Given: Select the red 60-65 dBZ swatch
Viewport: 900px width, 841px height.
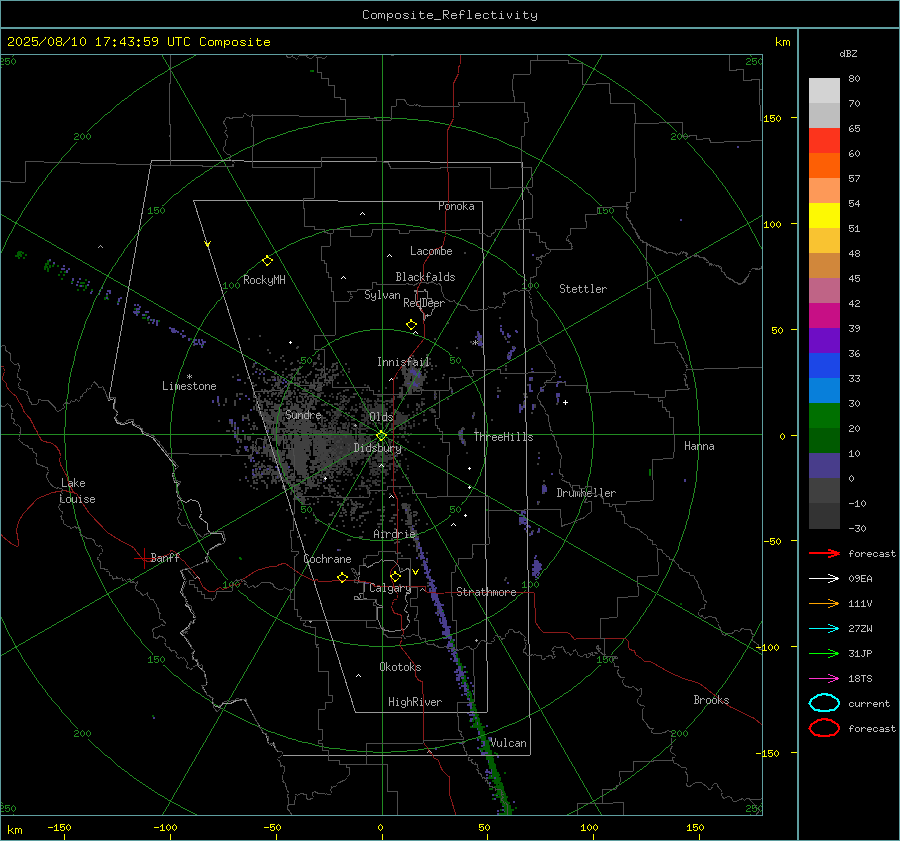Looking at the screenshot, I should pyautogui.click(x=824, y=141).
